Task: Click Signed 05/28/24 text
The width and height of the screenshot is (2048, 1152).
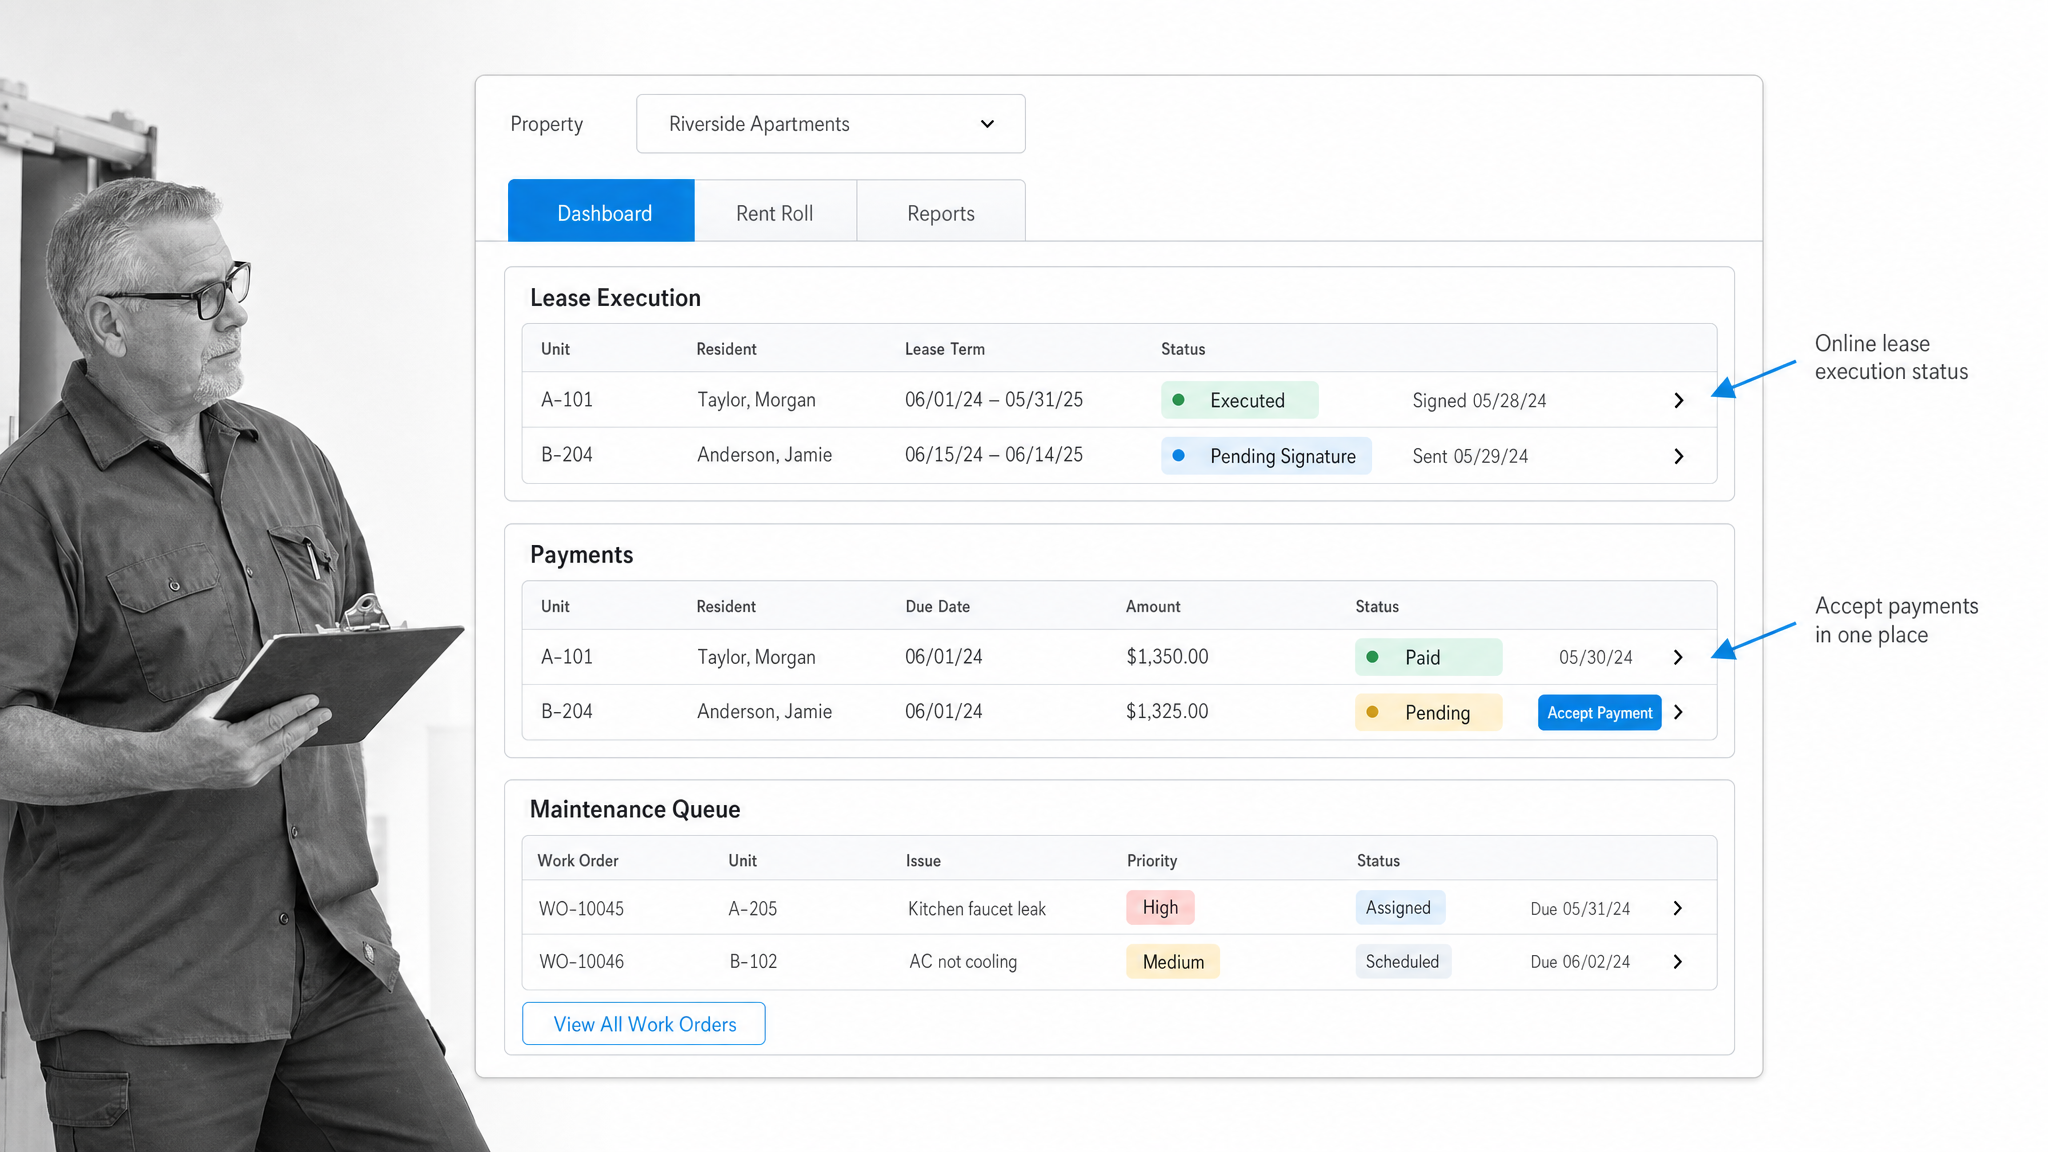Action: point(1479,400)
